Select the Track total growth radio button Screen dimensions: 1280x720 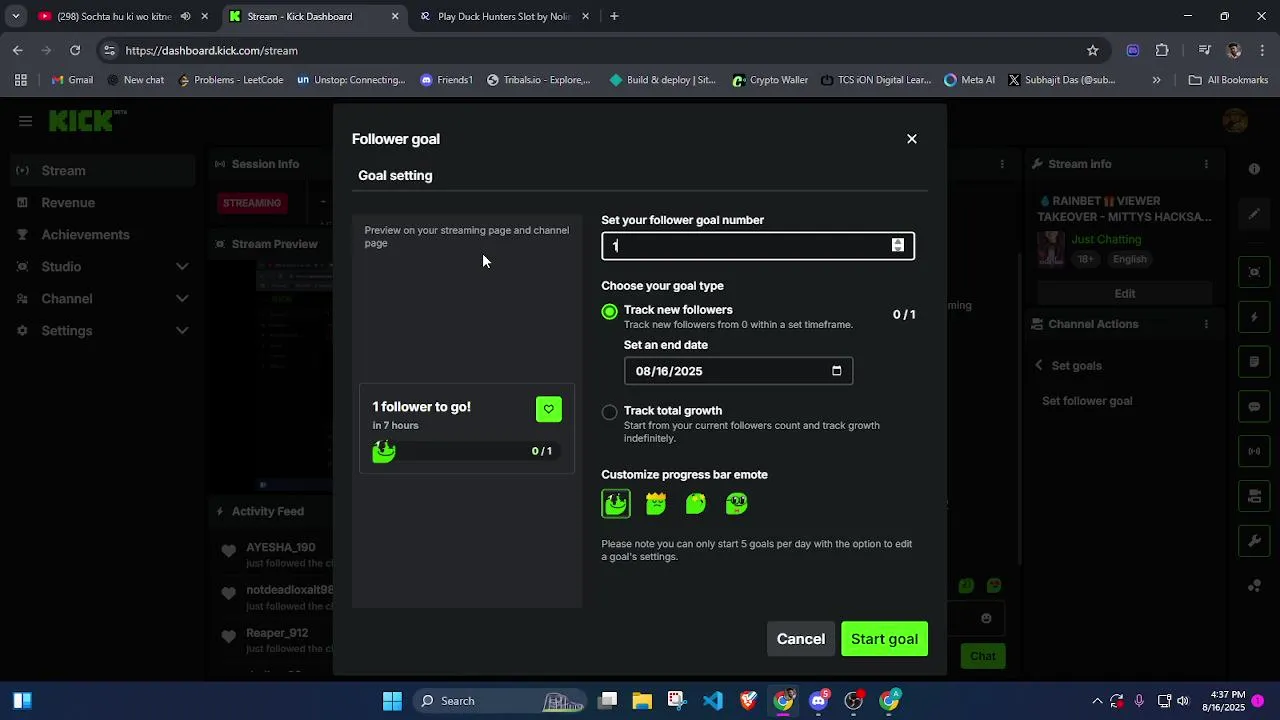pyautogui.click(x=610, y=412)
